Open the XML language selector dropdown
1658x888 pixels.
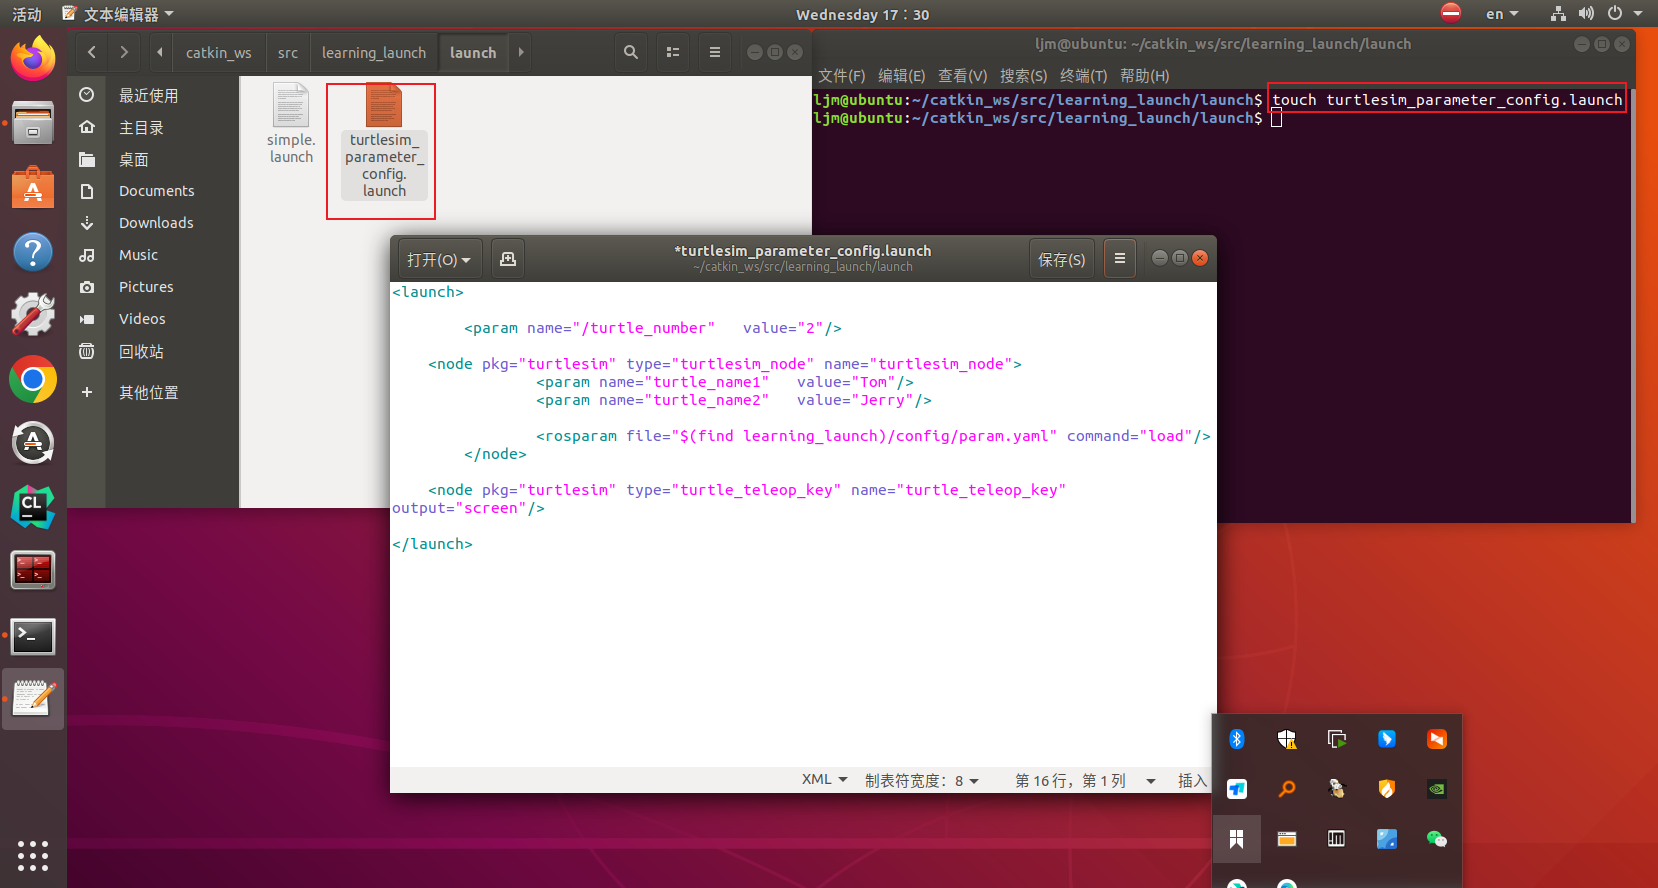tap(825, 780)
